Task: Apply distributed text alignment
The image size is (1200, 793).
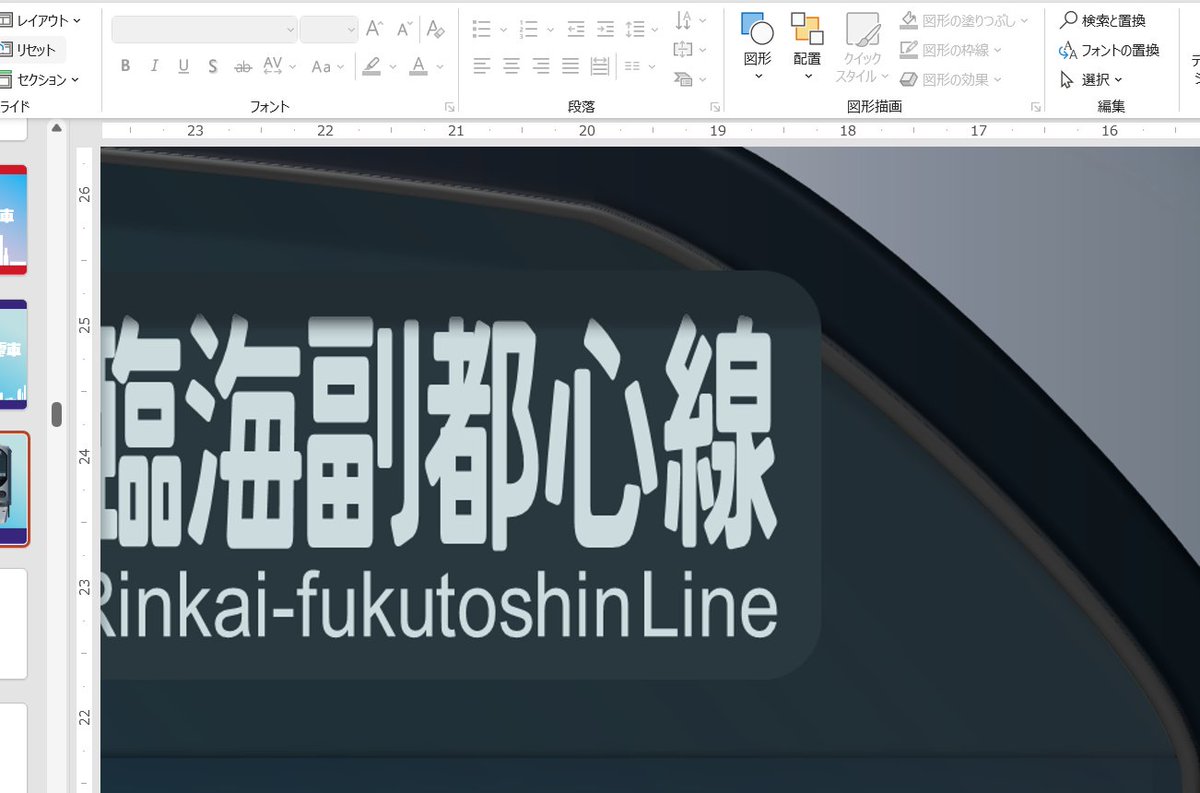Action: (600, 67)
